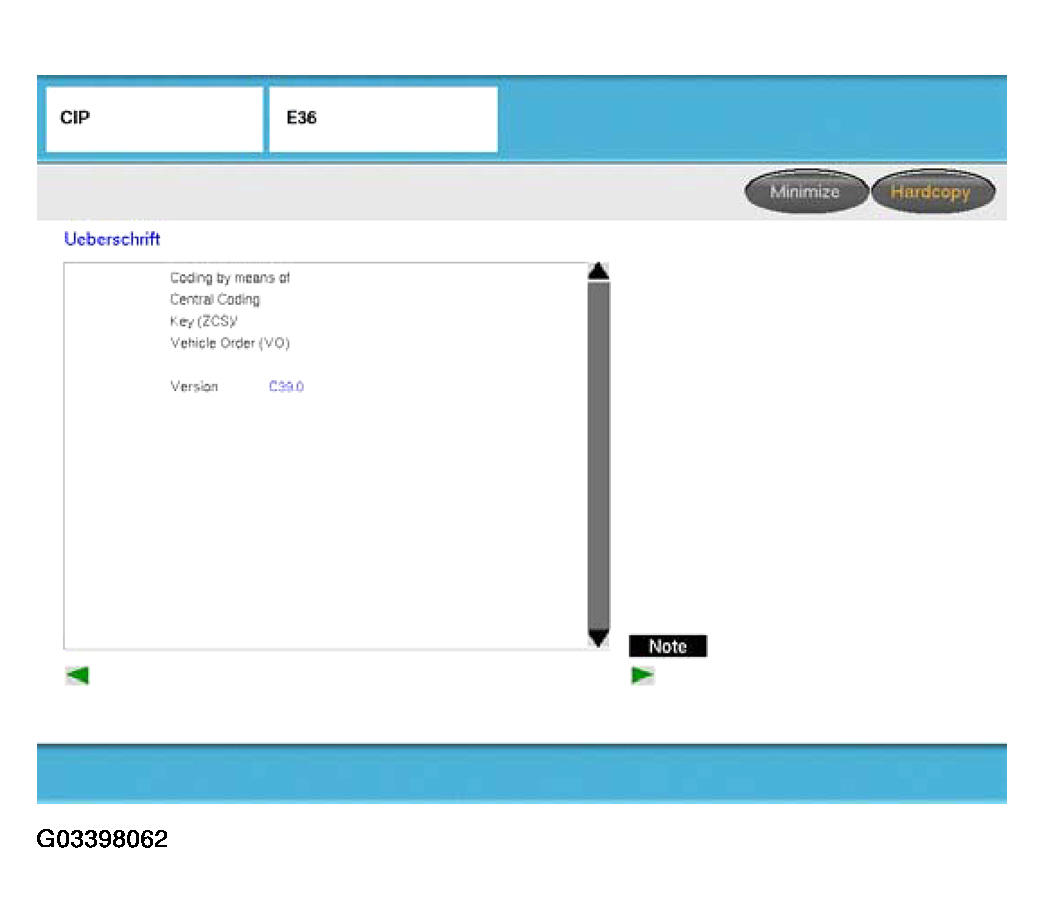Click the green left back arrow
The height and width of the screenshot is (923, 1045).
[x=77, y=676]
